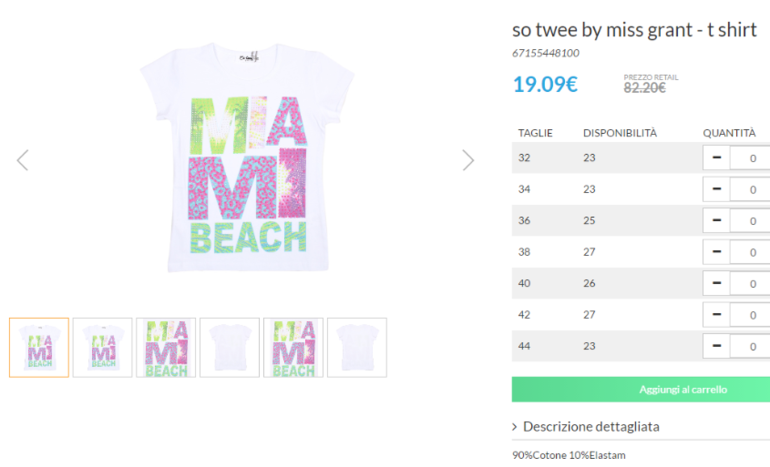770x467 pixels.
Task: Show fourth thumbnail of shirt back
Action: click(229, 348)
